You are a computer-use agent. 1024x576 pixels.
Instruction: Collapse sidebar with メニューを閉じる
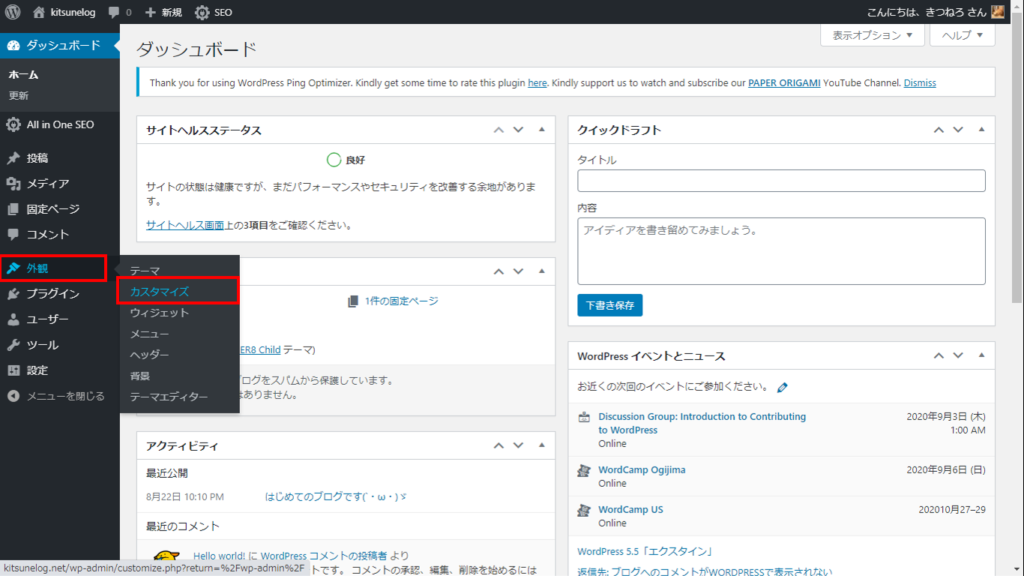pos(59,396)
